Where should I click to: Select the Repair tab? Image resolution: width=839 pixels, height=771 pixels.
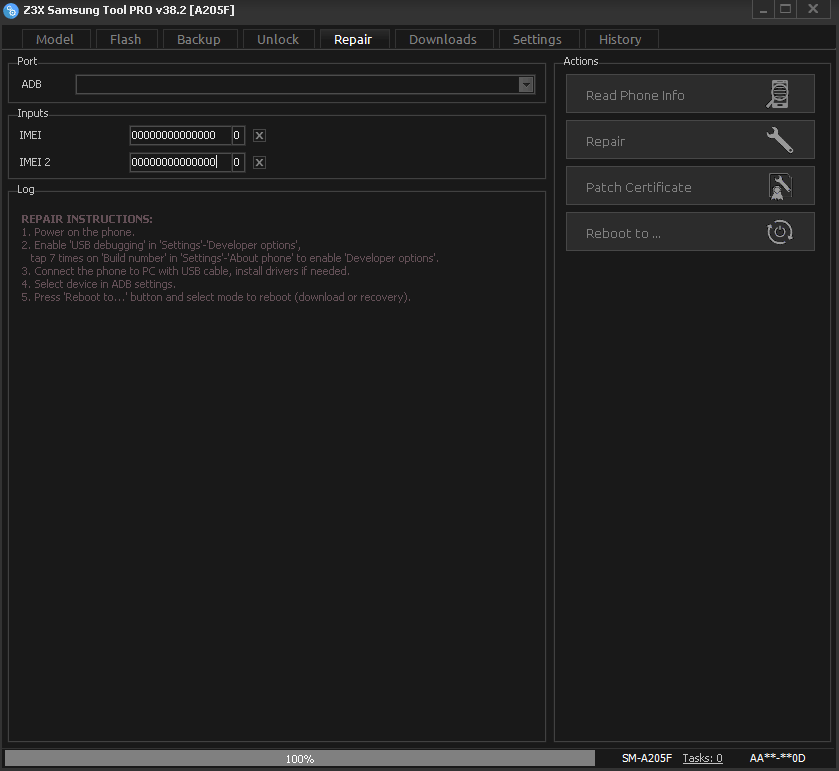pyautogui.click(x=353, y=40)
